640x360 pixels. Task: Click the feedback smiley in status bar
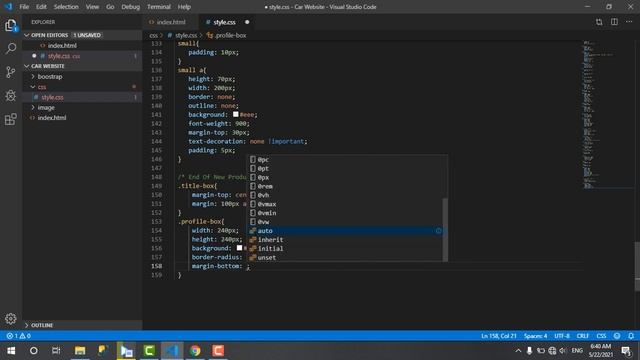pos(617,336)
